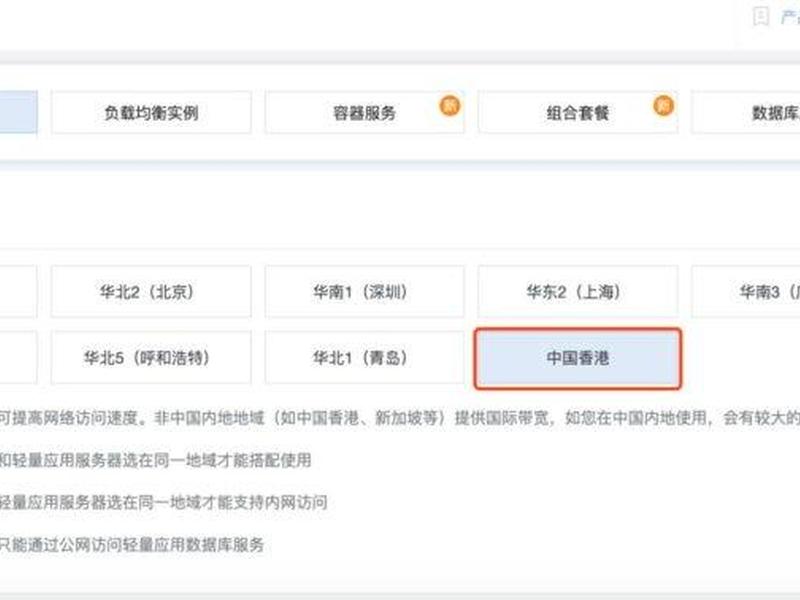The height and width of the screenshot is (600, 800).
Task: Choose region 华北5（呼和浩特）
Action: [x=151, y=358]
